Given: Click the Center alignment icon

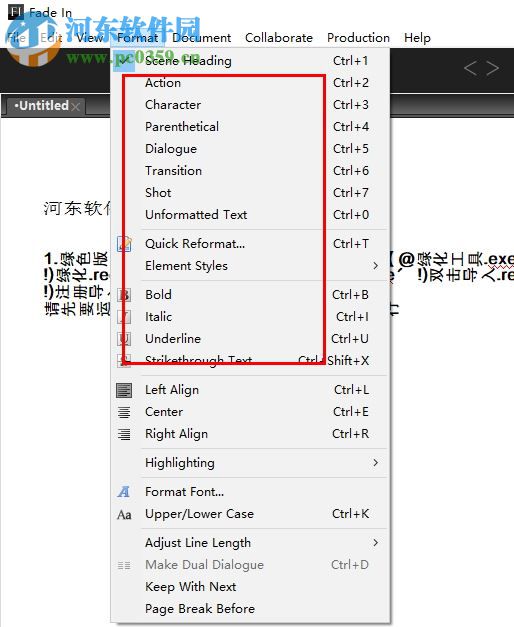Looking at the screenshot, I should 124,412.
